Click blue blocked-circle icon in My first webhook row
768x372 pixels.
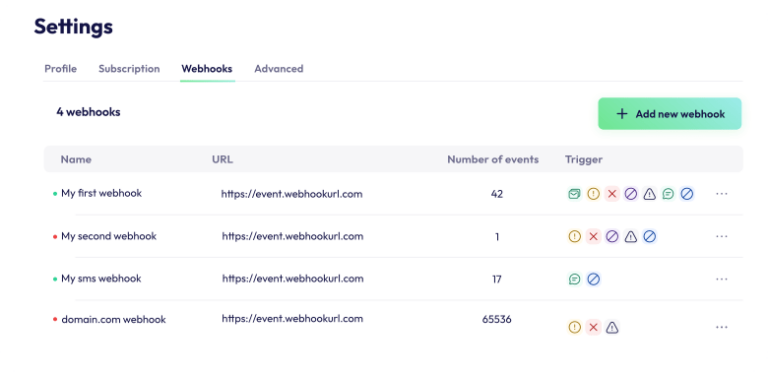coord(687,194)
